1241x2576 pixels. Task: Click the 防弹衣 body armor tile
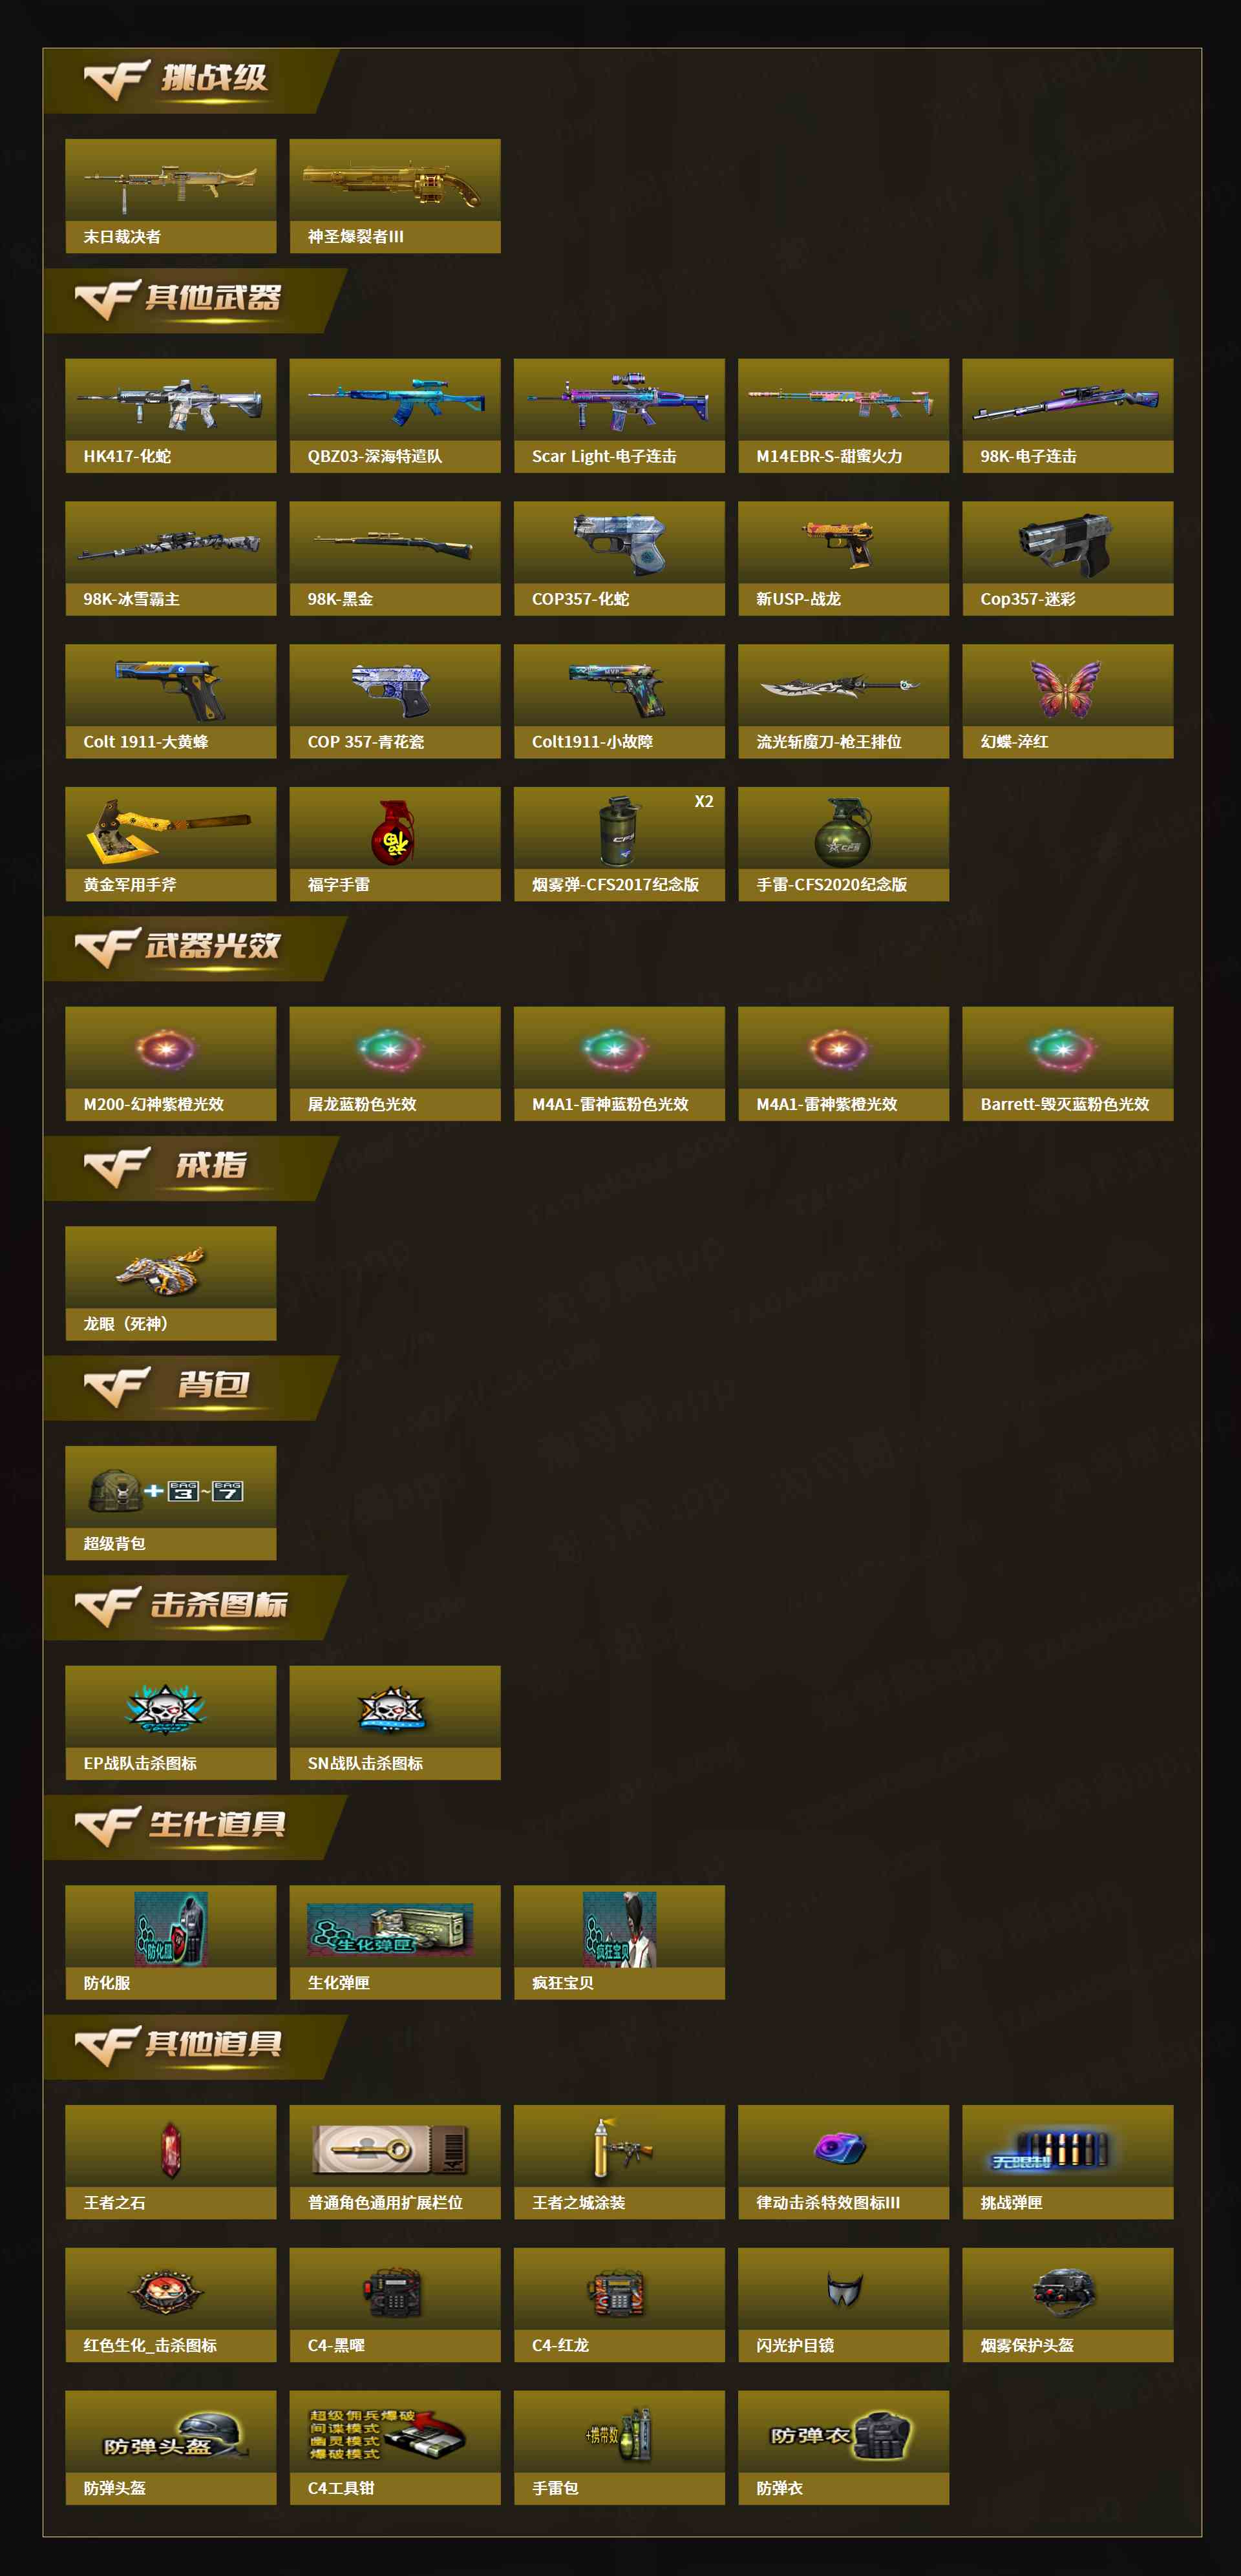[x=844, y=2448]
